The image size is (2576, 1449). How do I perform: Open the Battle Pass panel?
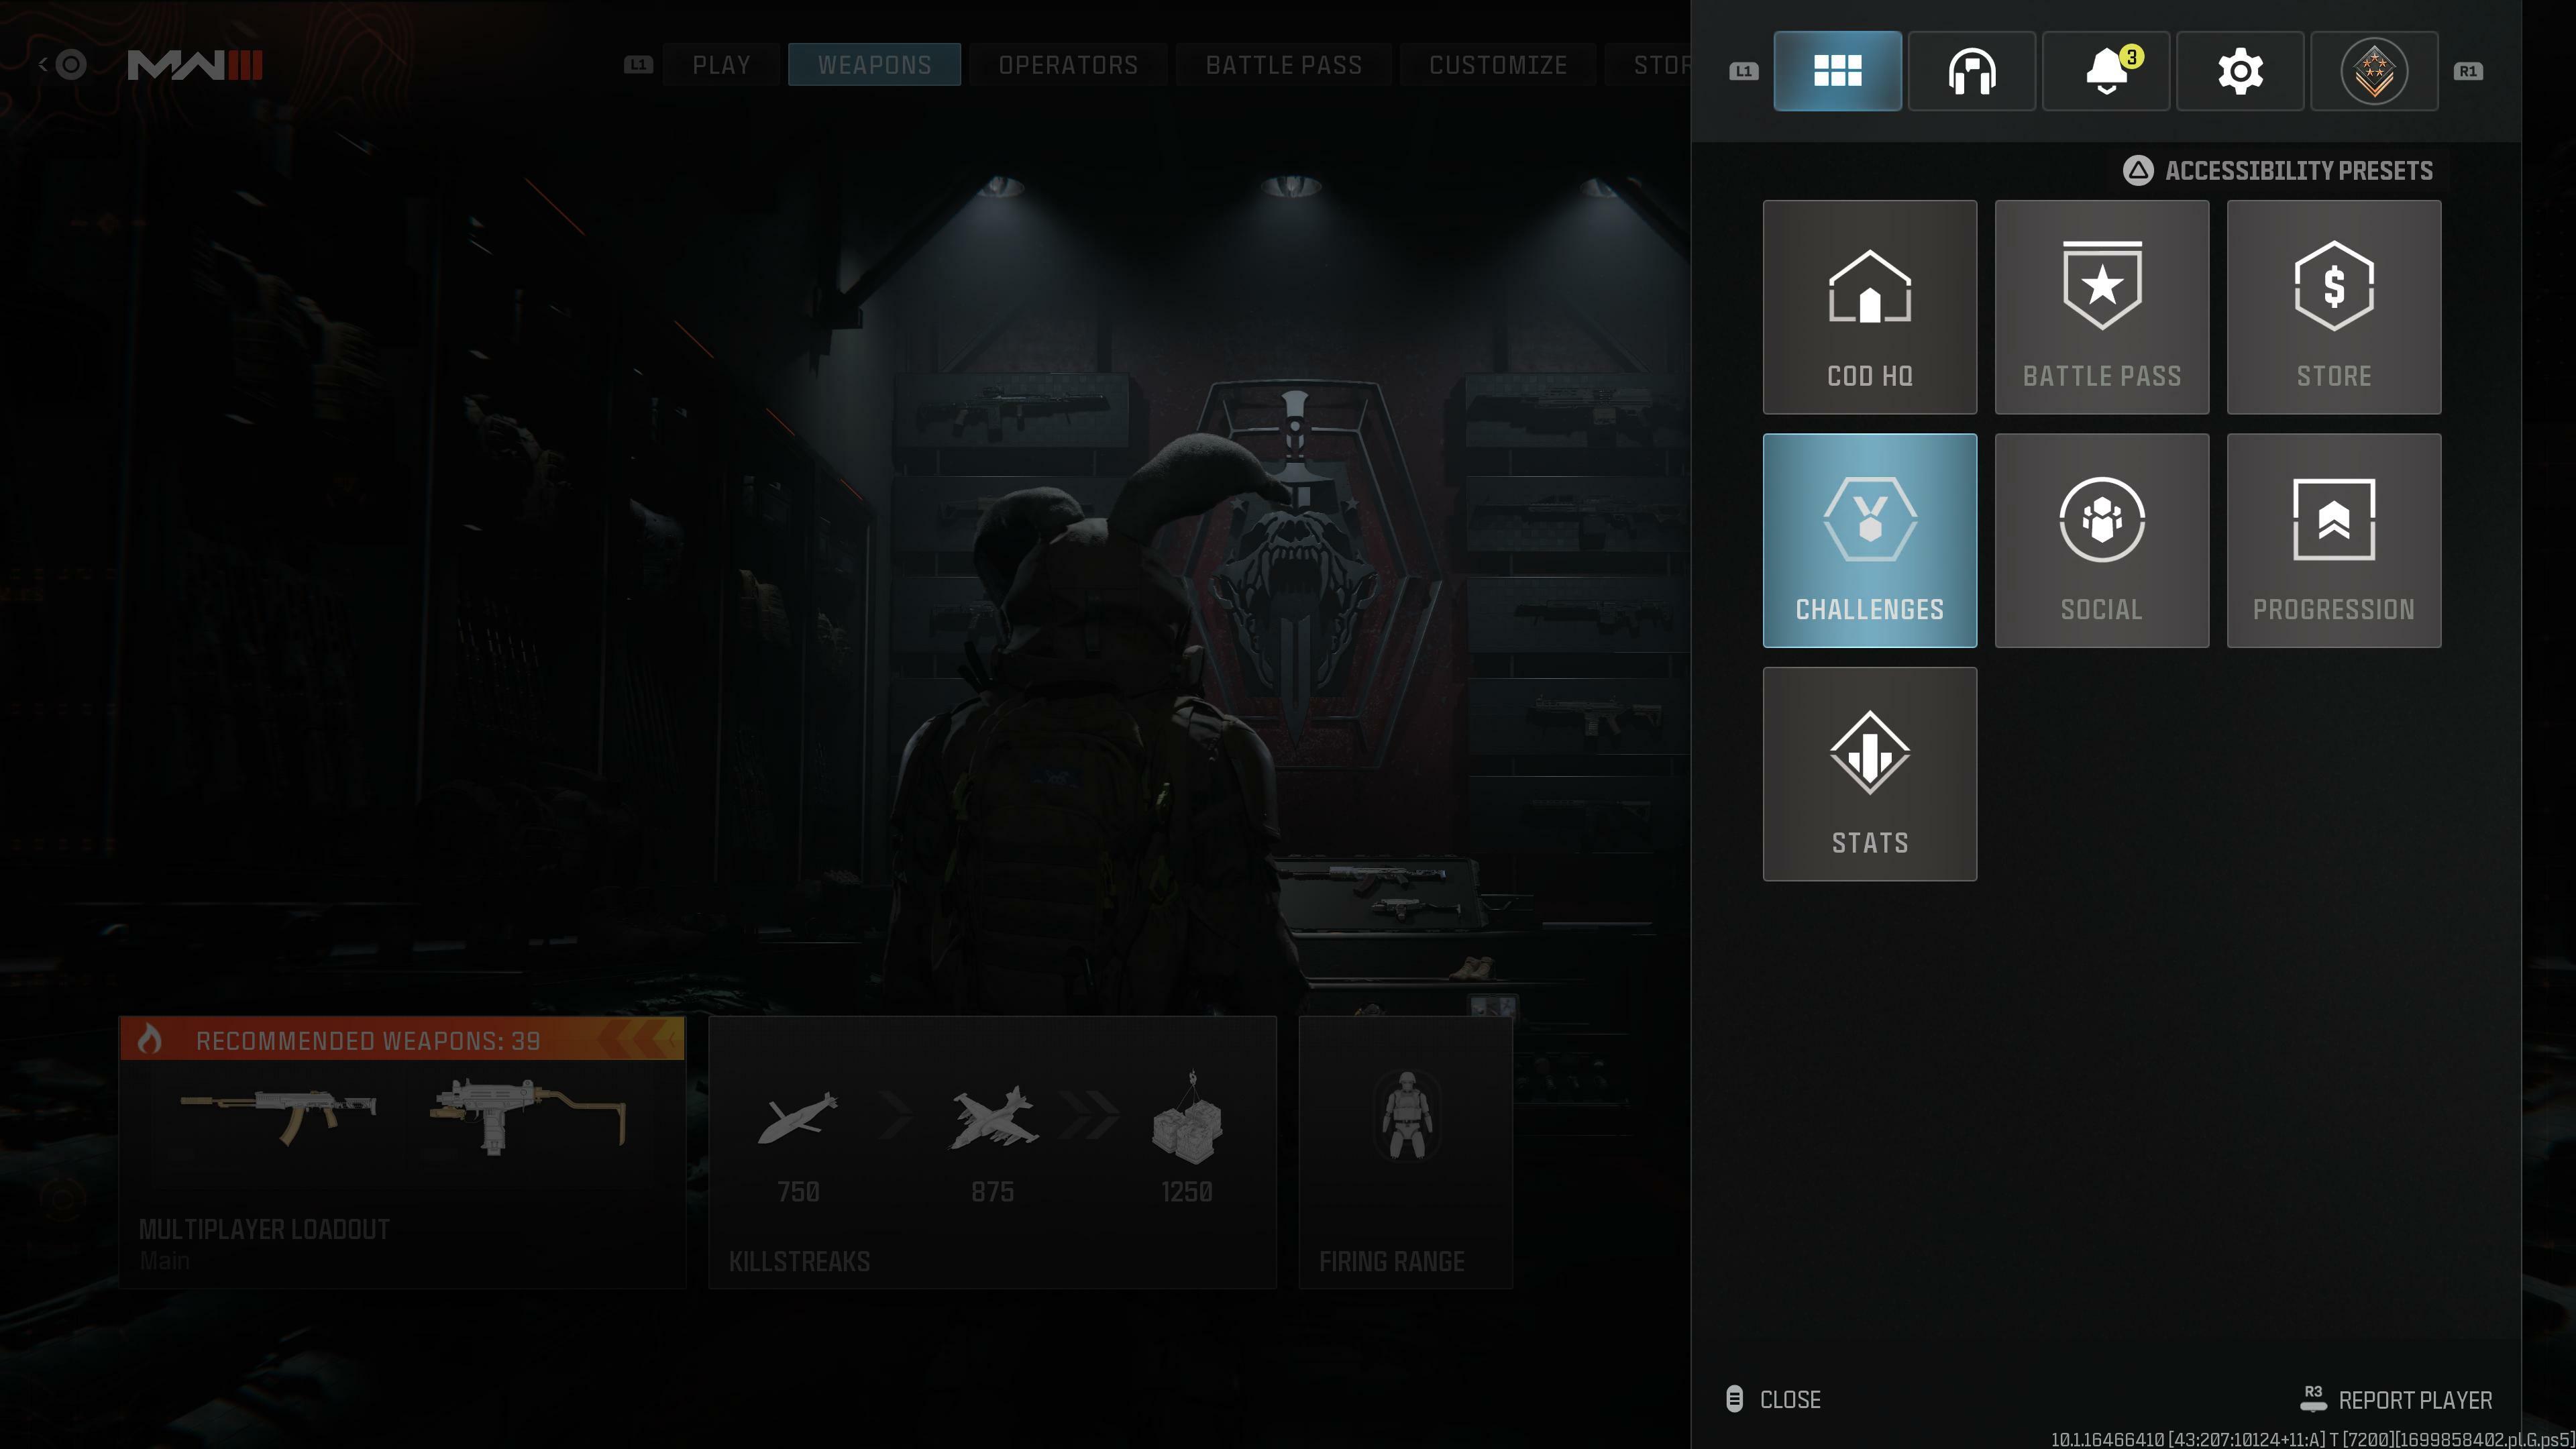[2102, 306]
